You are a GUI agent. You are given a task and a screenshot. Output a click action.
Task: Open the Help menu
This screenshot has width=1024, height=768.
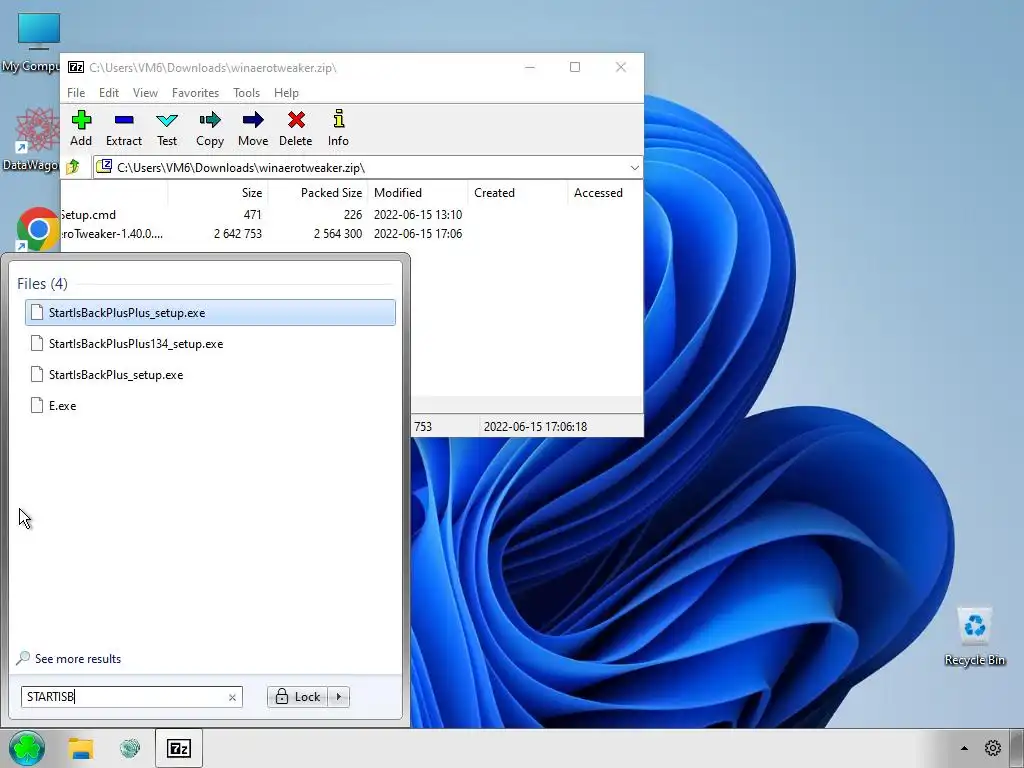pos(286,93)
